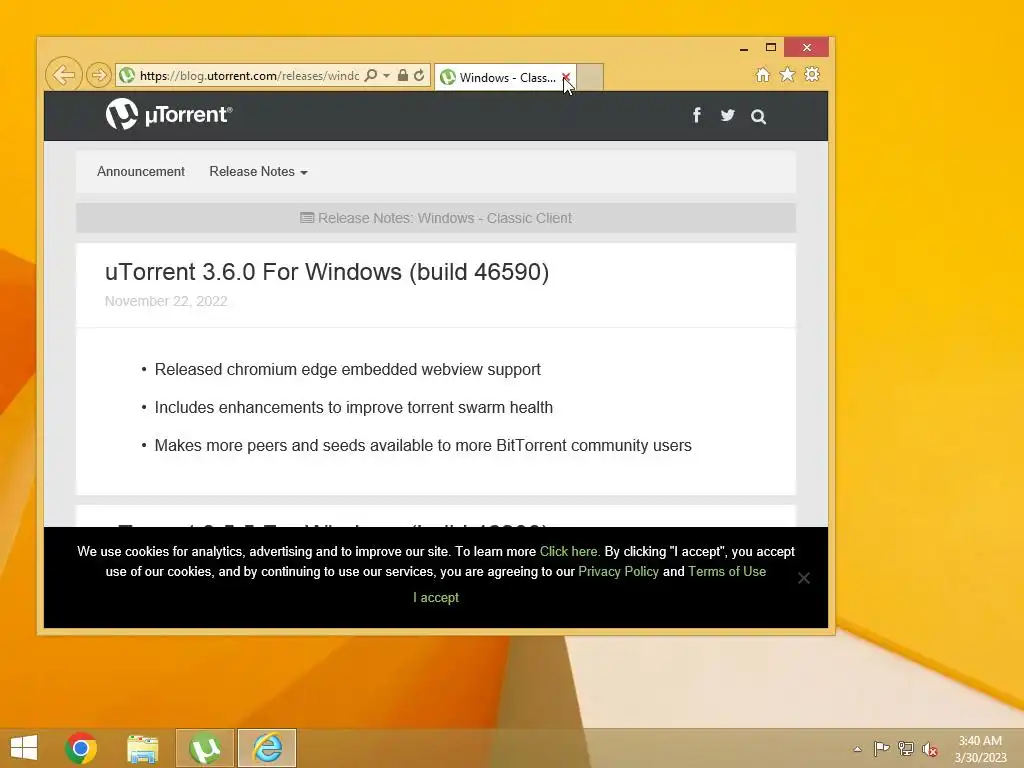The height and width of the screenshot is (768, 1024).
Task: Open a new tab with the blank tab button
Action: (590, 77)
